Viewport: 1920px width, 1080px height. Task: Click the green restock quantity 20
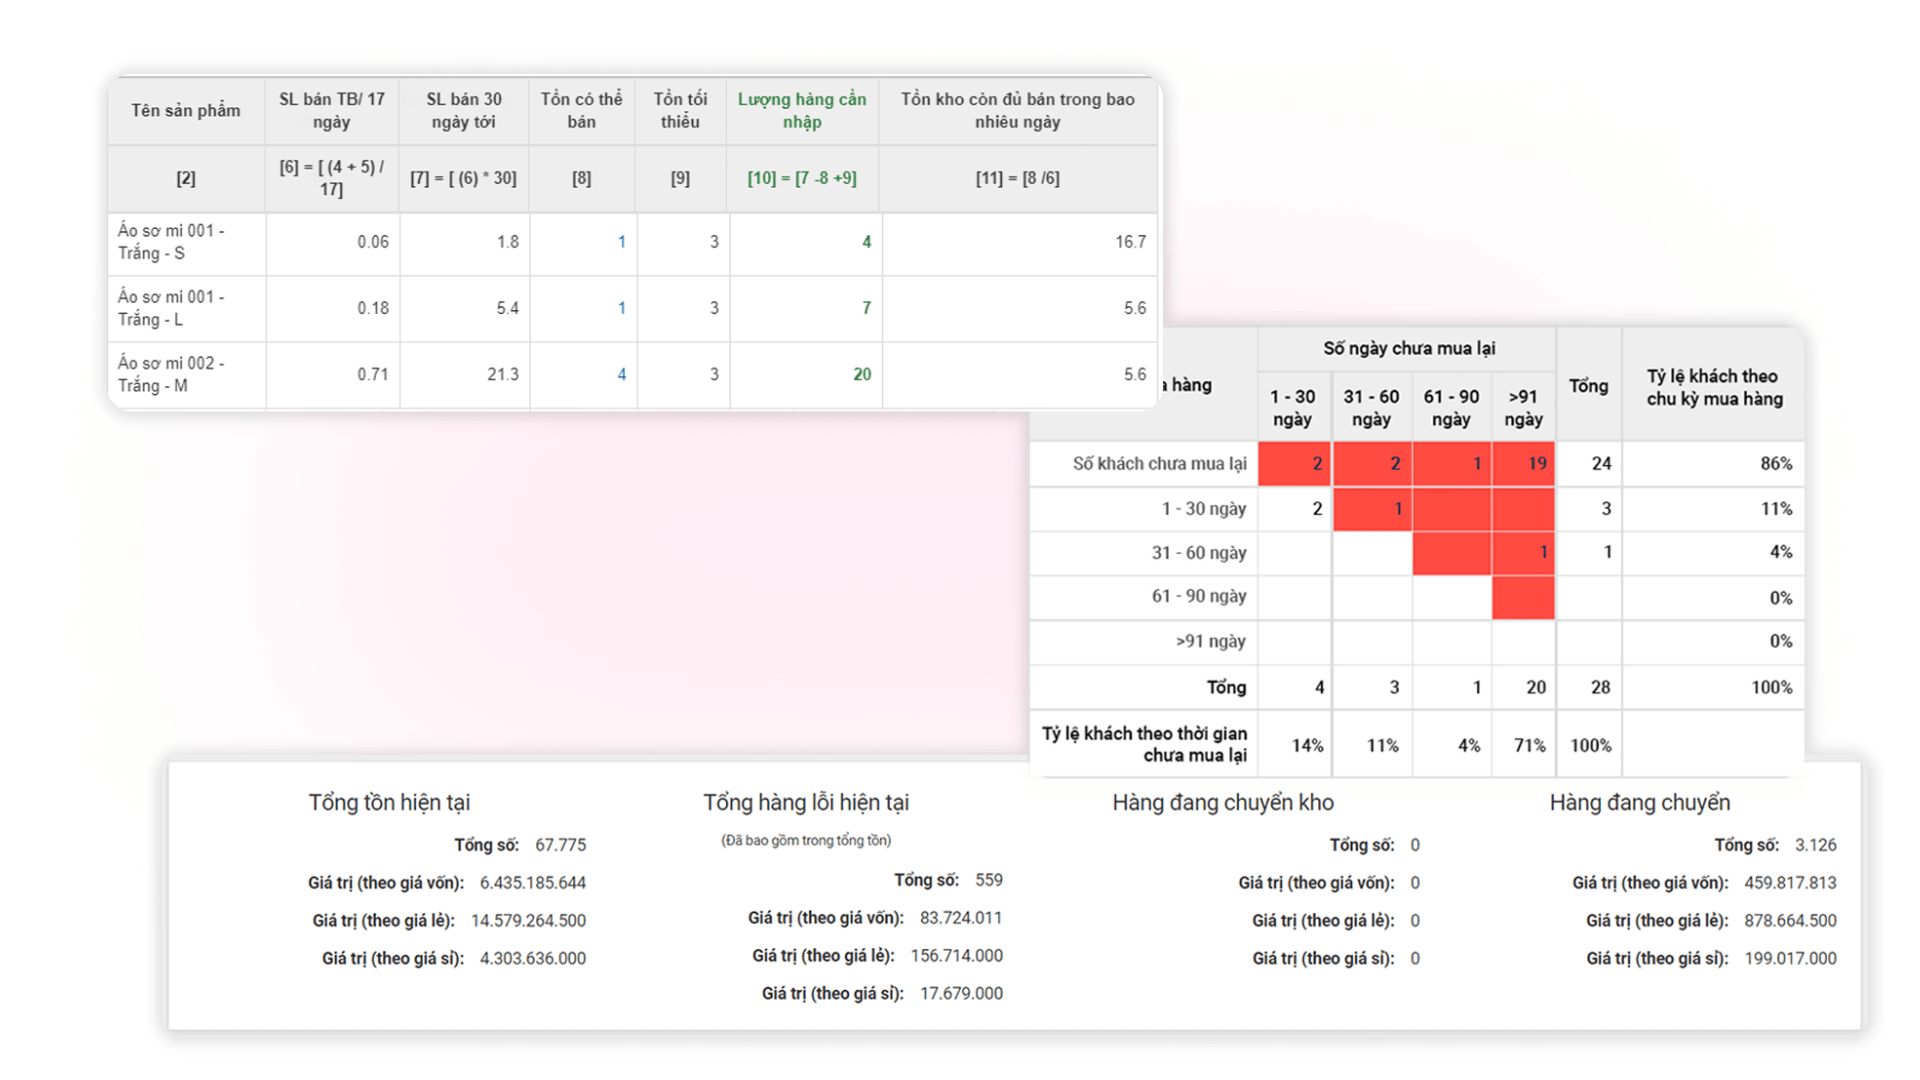[x=861, y=374]
